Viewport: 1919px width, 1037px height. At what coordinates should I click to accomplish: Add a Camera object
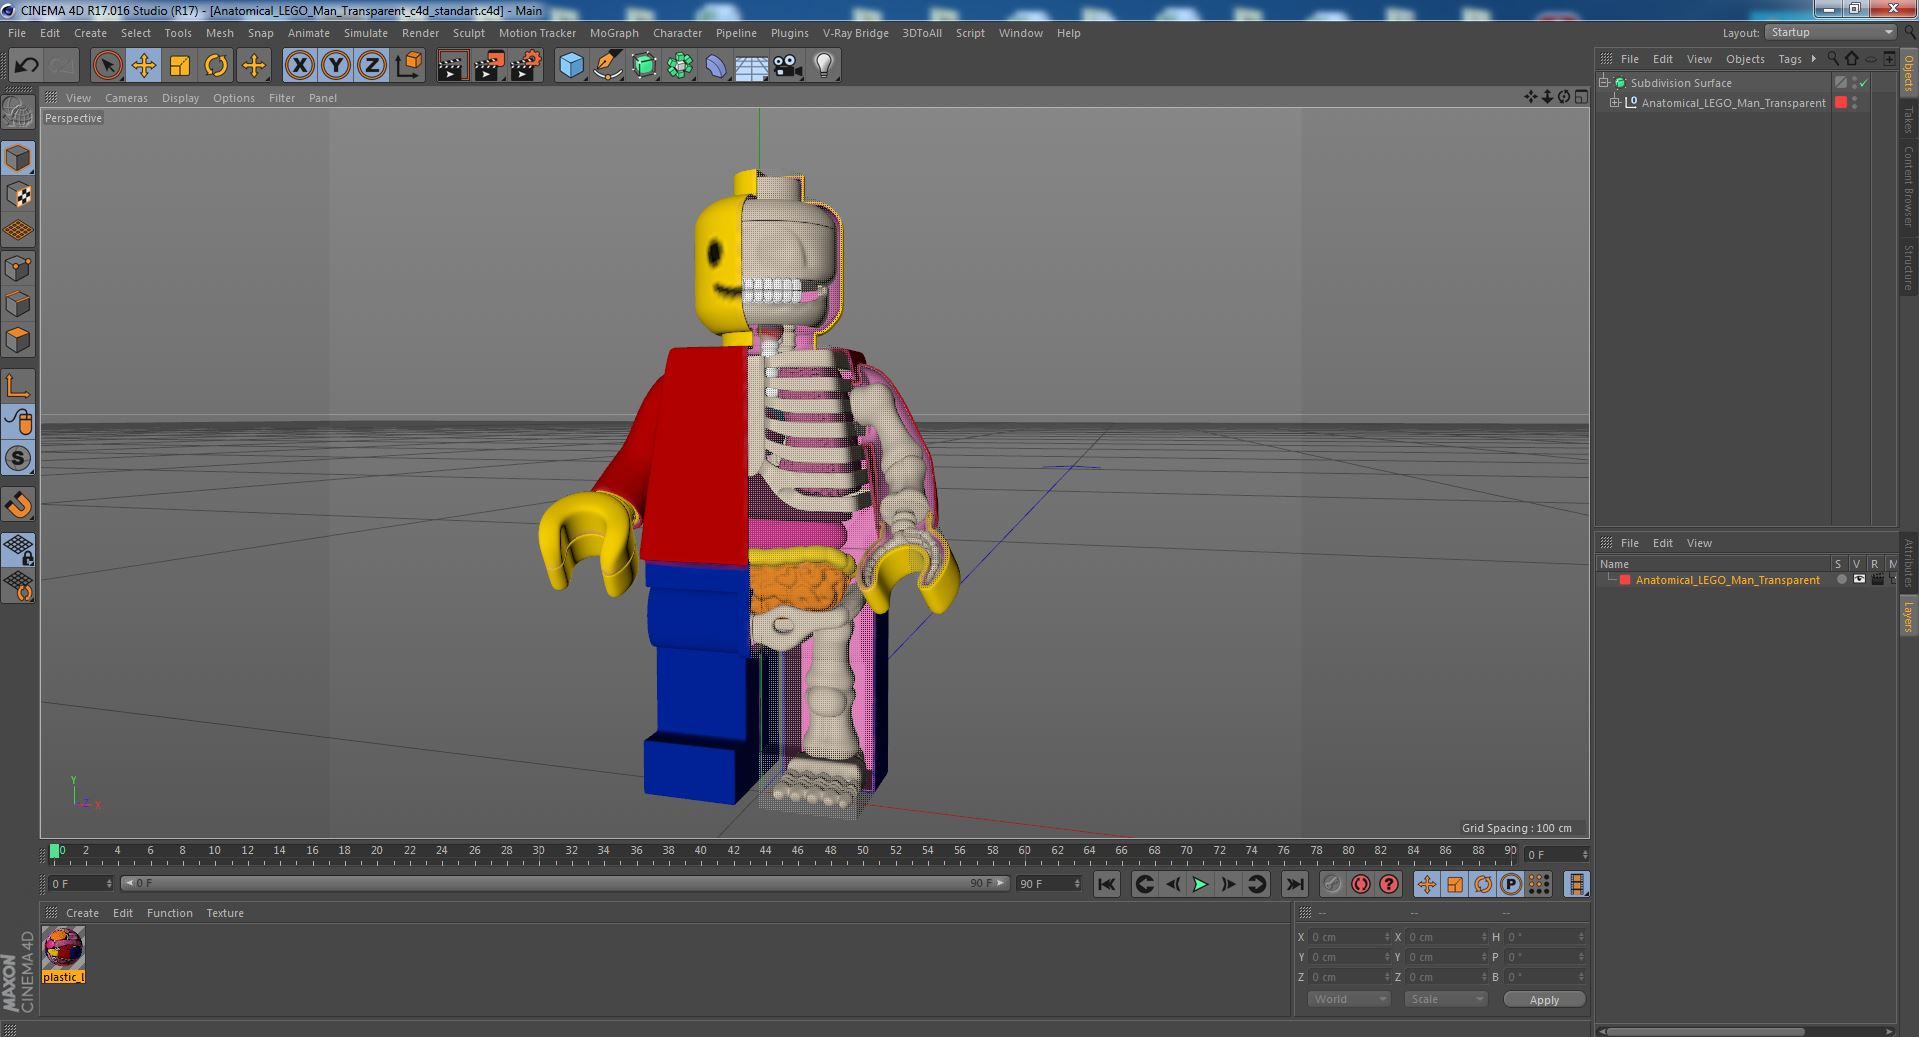(788, 66)
